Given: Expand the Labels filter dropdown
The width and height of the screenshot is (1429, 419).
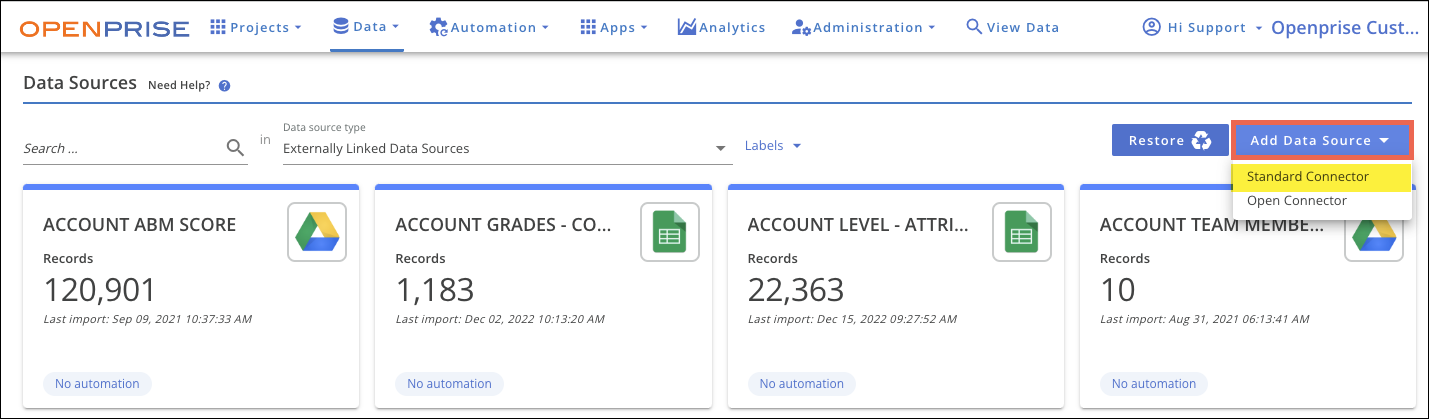Looking at the screenshot, I should coord(773,146).
